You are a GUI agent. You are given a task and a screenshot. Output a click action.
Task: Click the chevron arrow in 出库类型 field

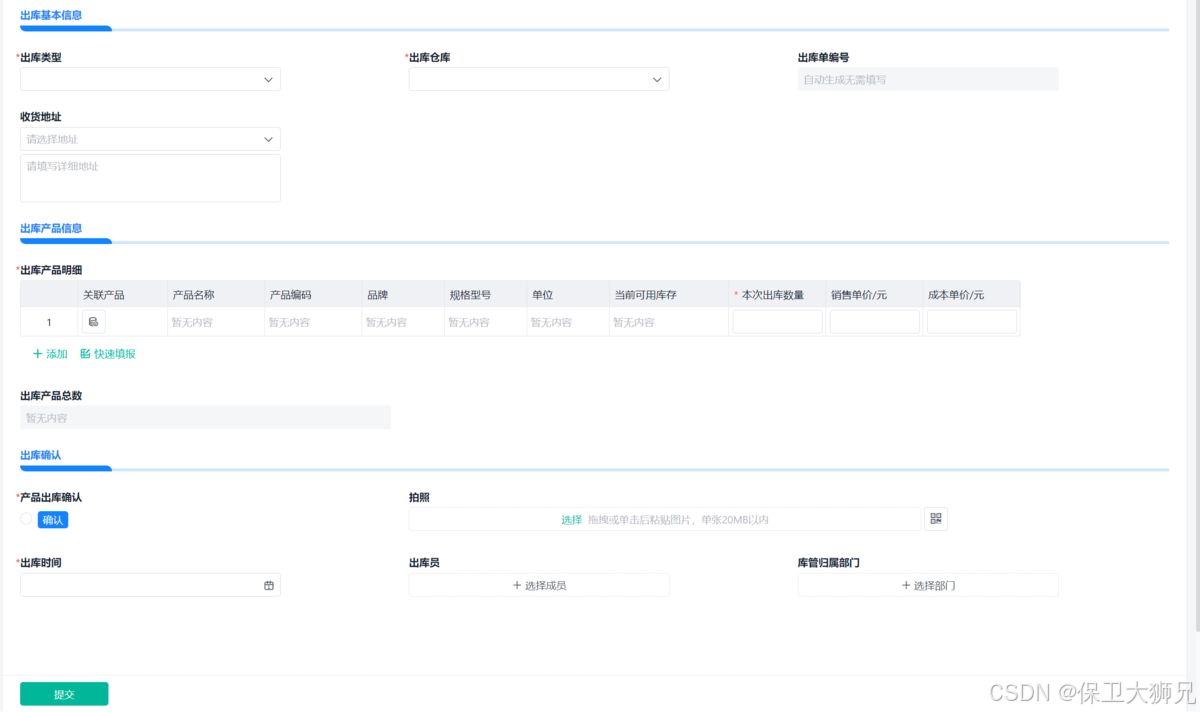(x=268, y=79)
